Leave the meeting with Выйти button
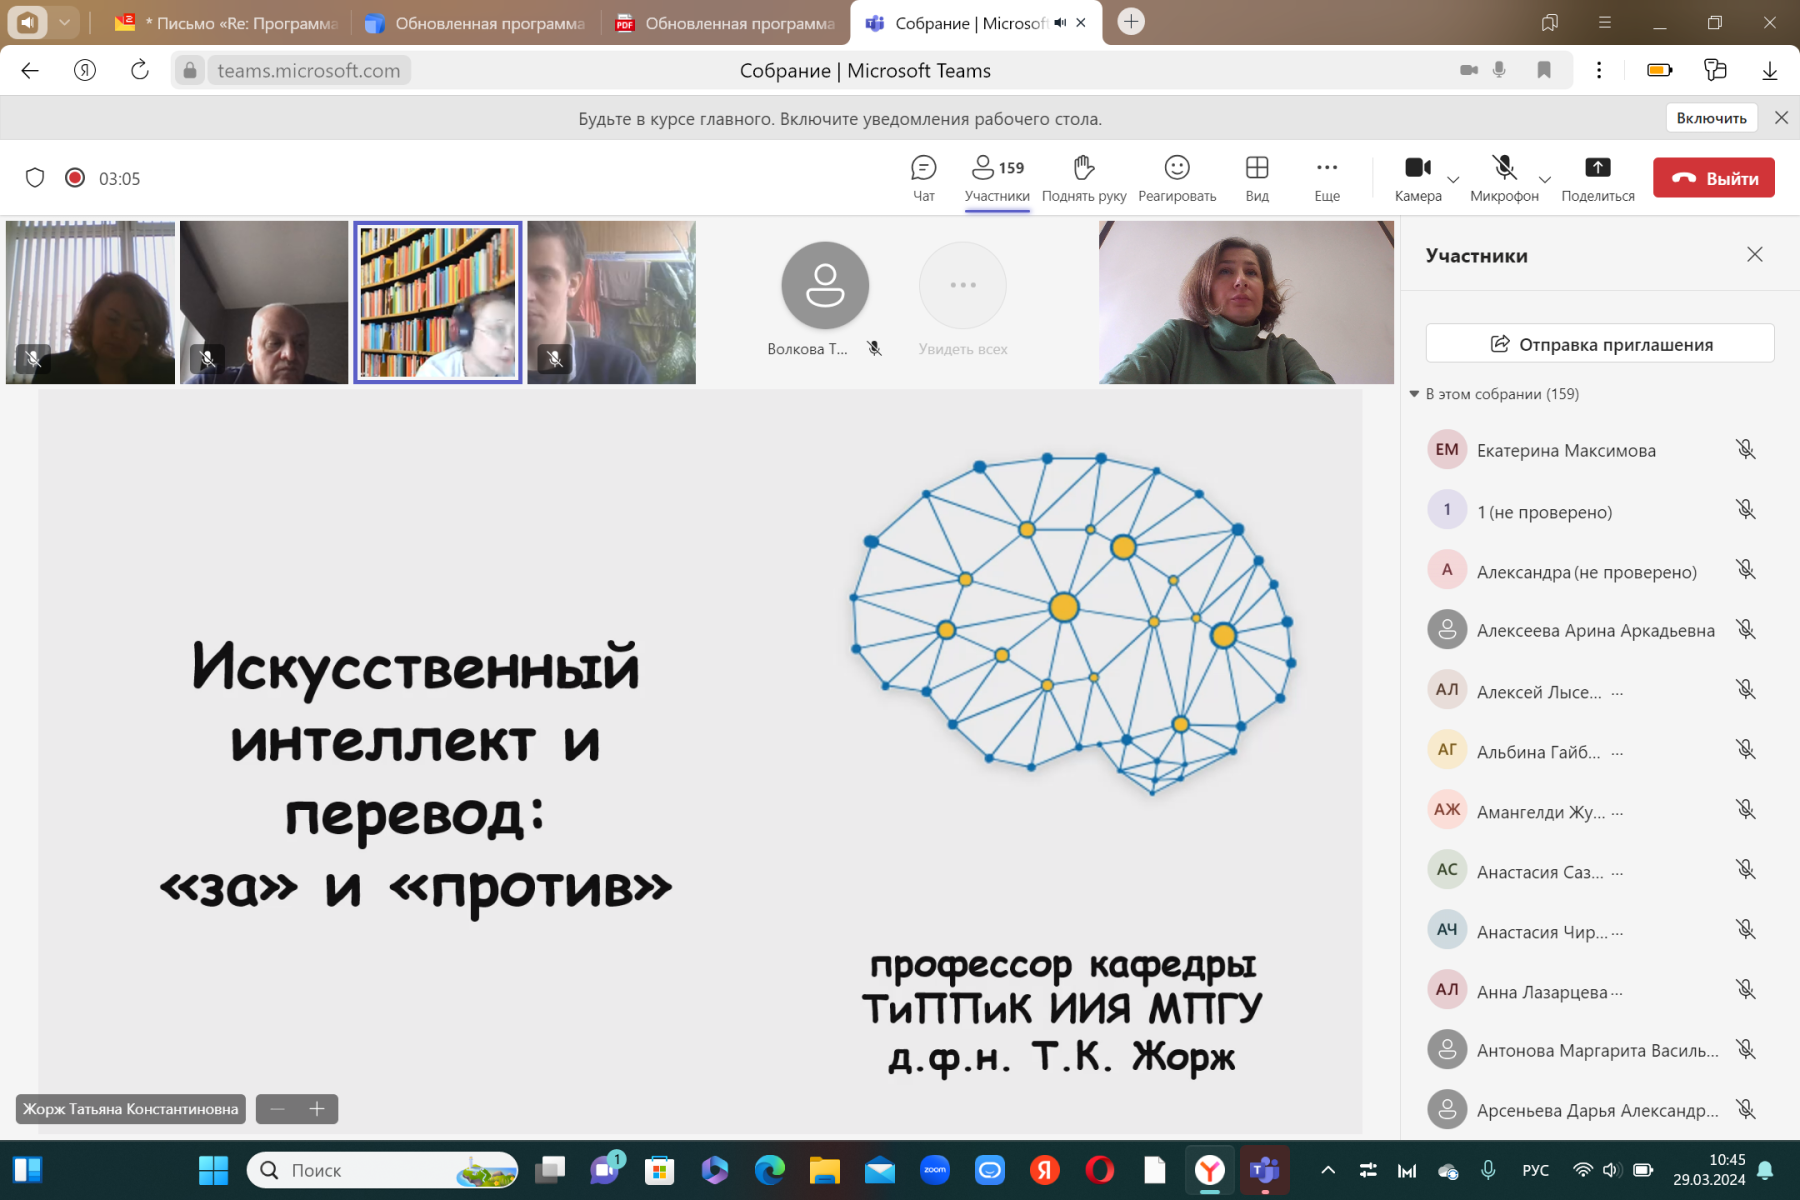This screenshot has width=1800, height=1200. coord(1714,178)
